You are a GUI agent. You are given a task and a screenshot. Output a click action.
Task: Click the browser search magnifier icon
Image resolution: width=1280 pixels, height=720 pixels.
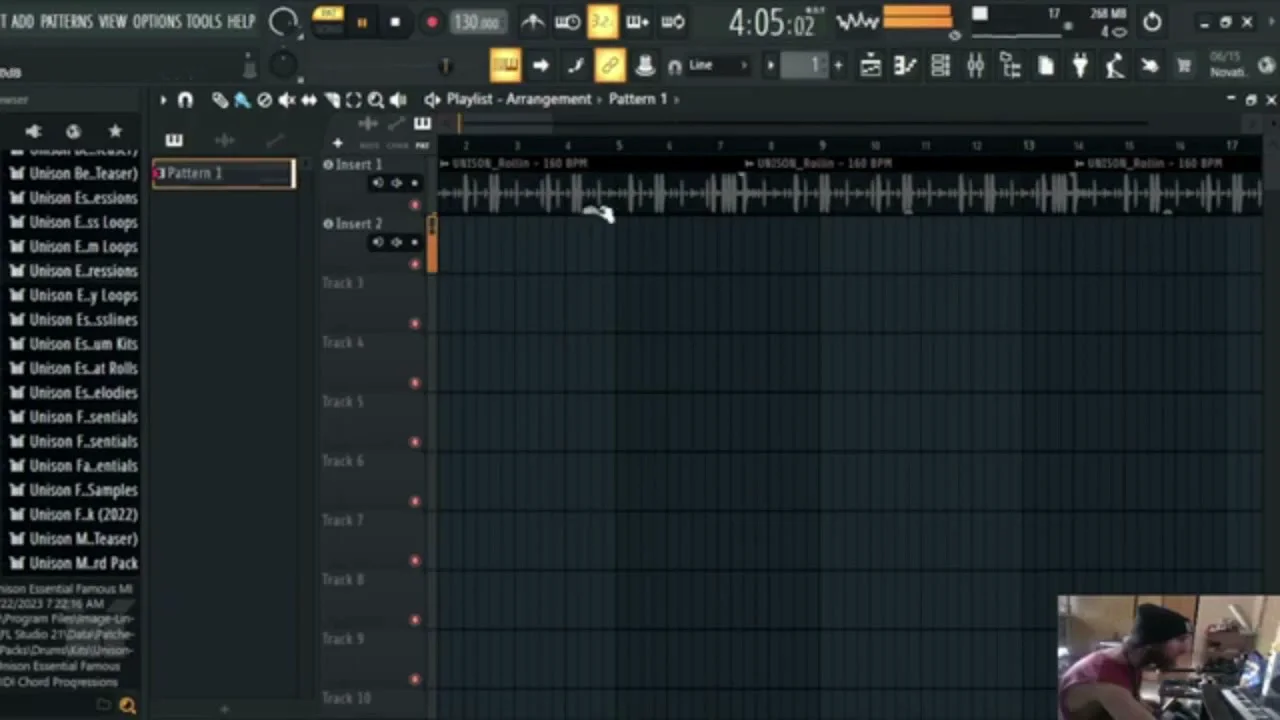point(127,706)
